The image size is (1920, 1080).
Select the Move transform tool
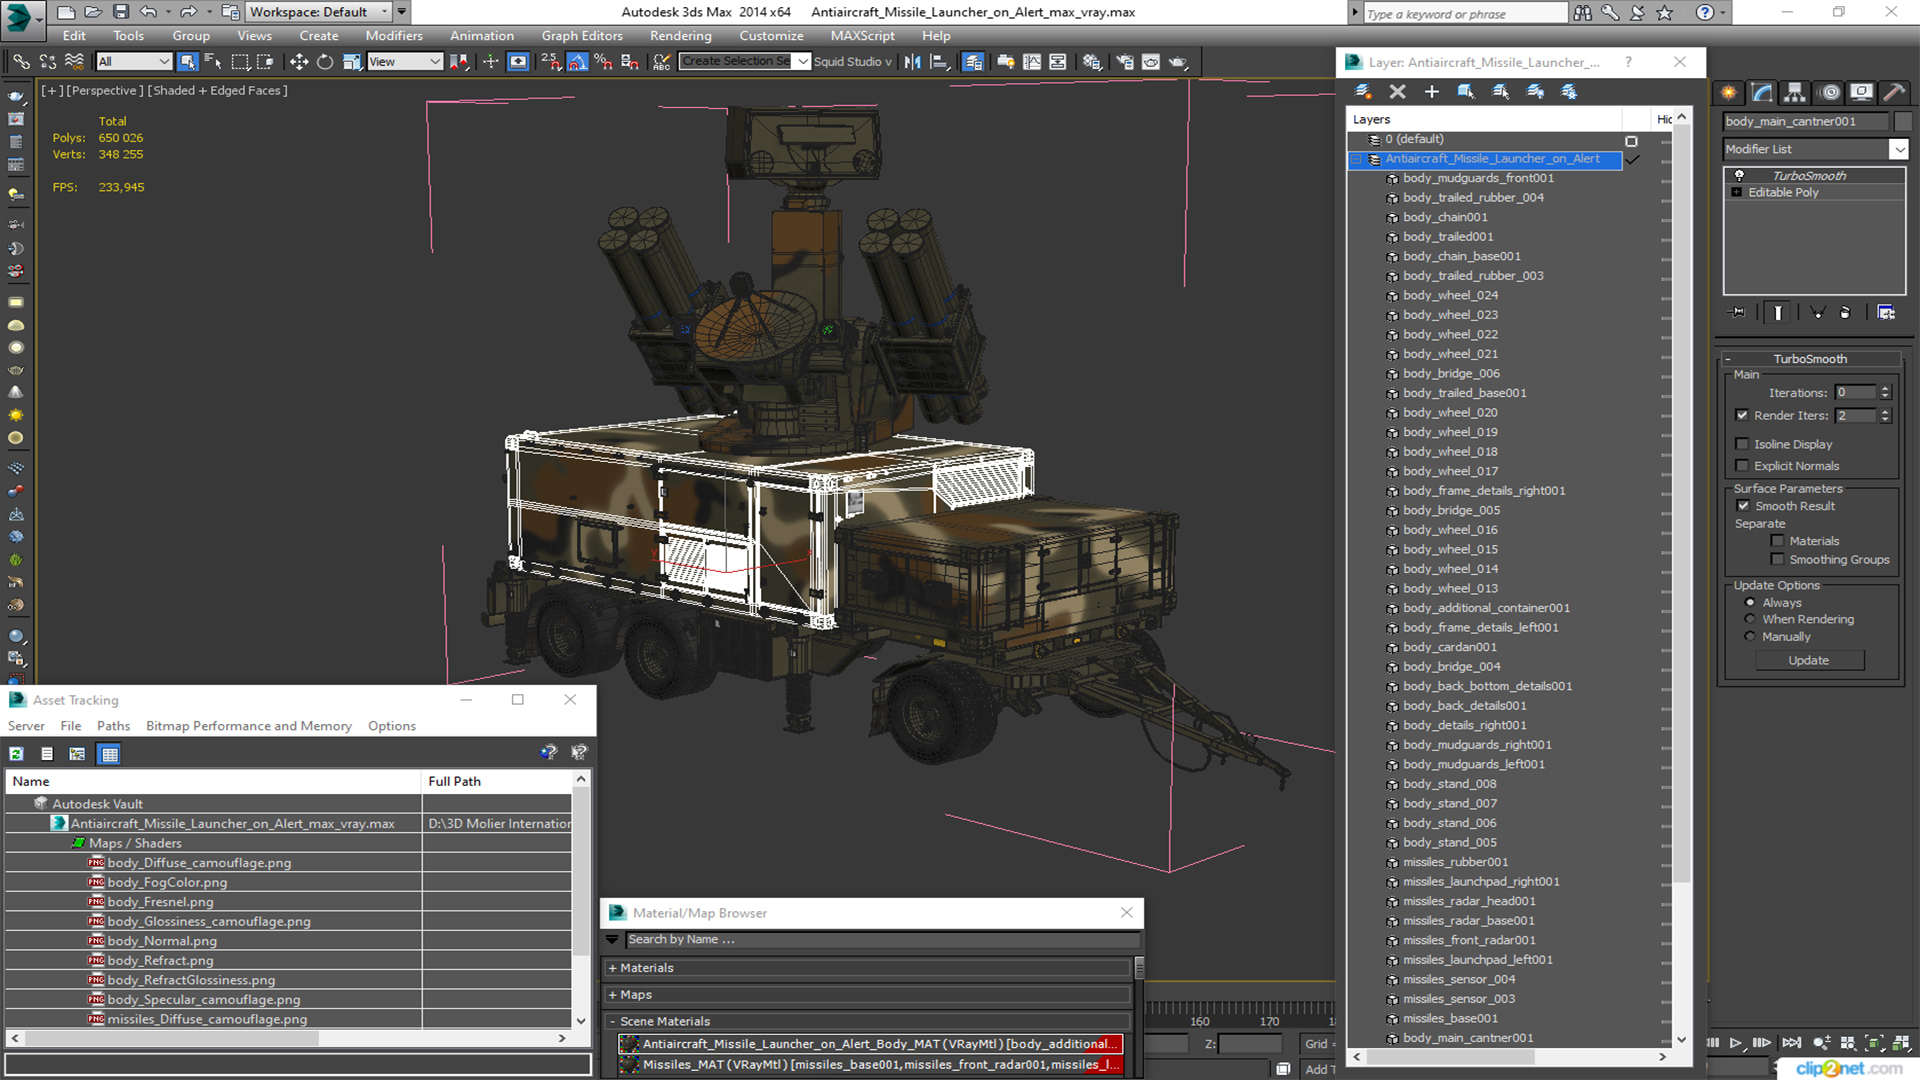click(x=298, y=62)
